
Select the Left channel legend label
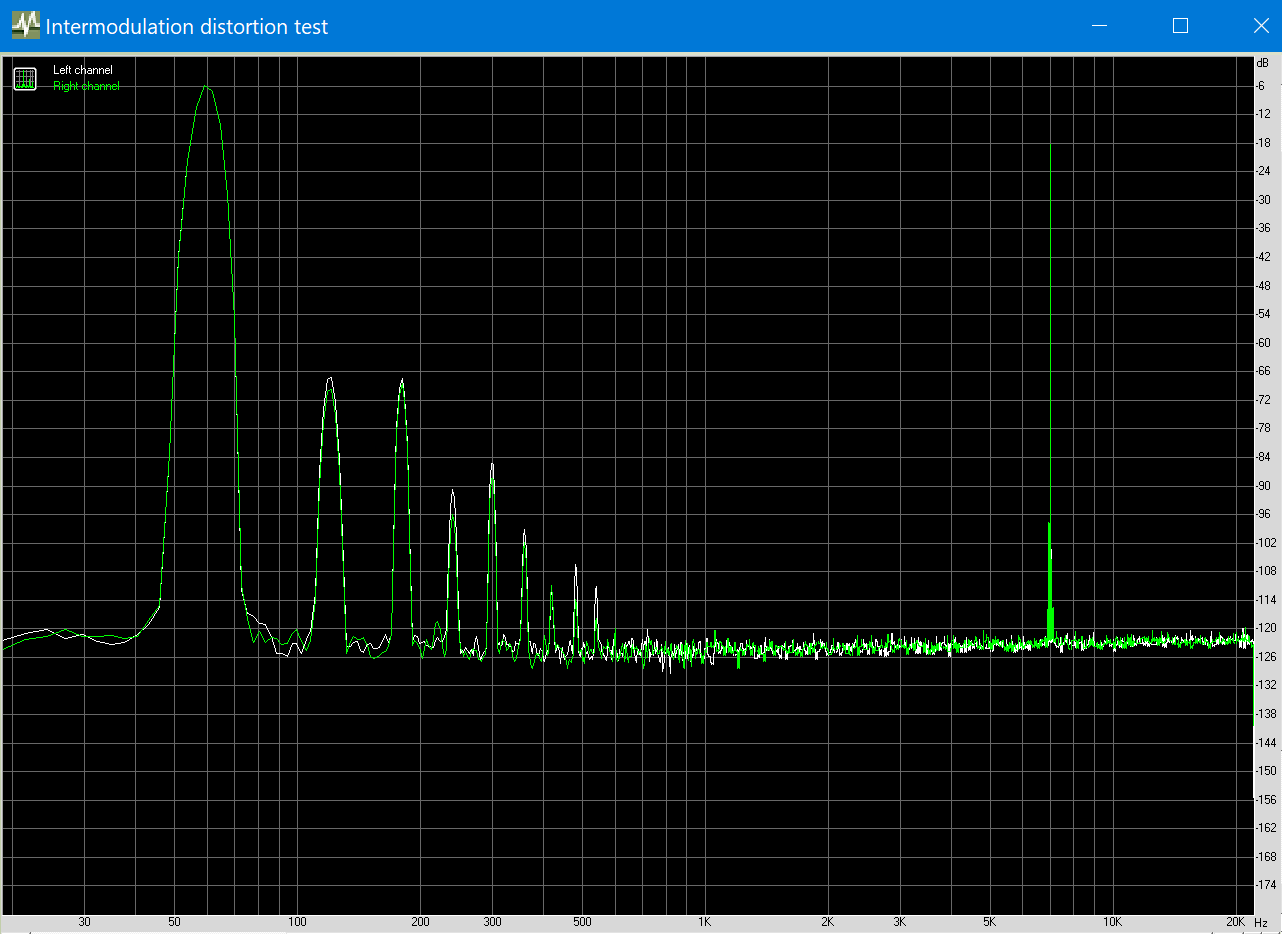click(x=82, y=70)
